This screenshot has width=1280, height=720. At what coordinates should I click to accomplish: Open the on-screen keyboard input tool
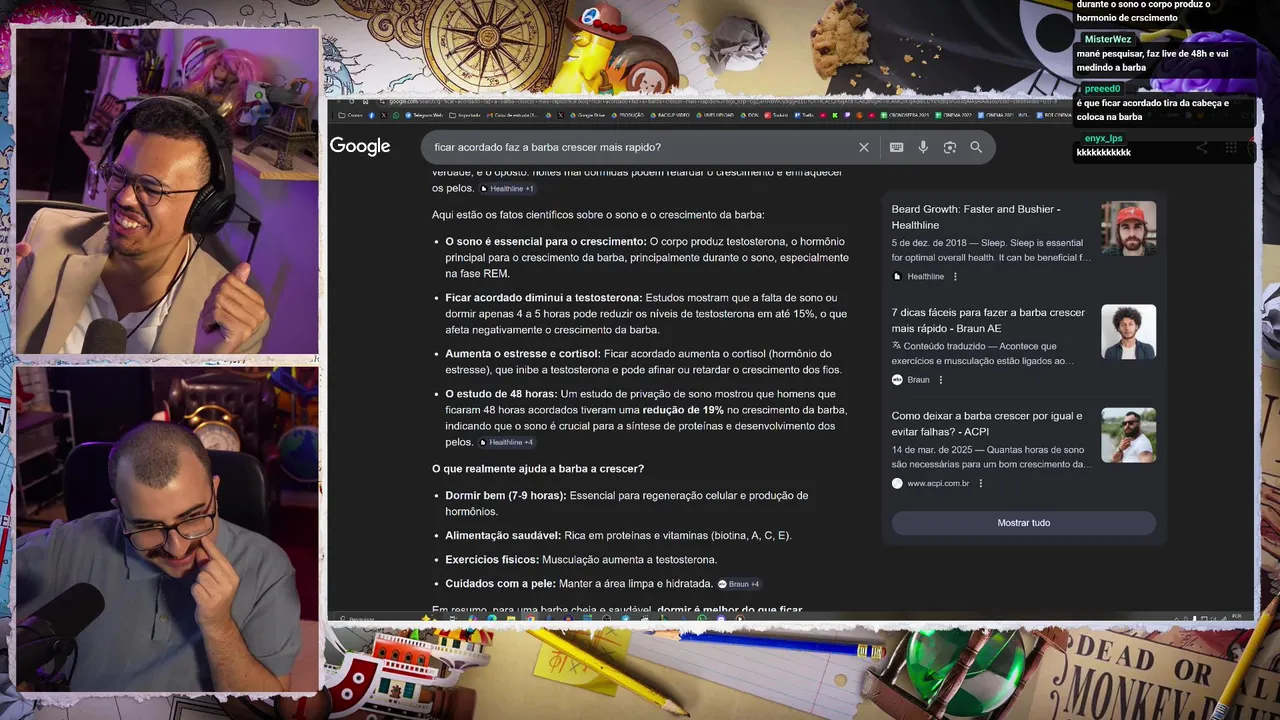click(896, 147)
